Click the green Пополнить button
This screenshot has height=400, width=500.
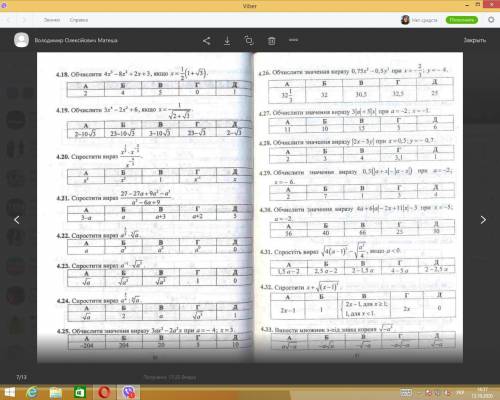462,20
